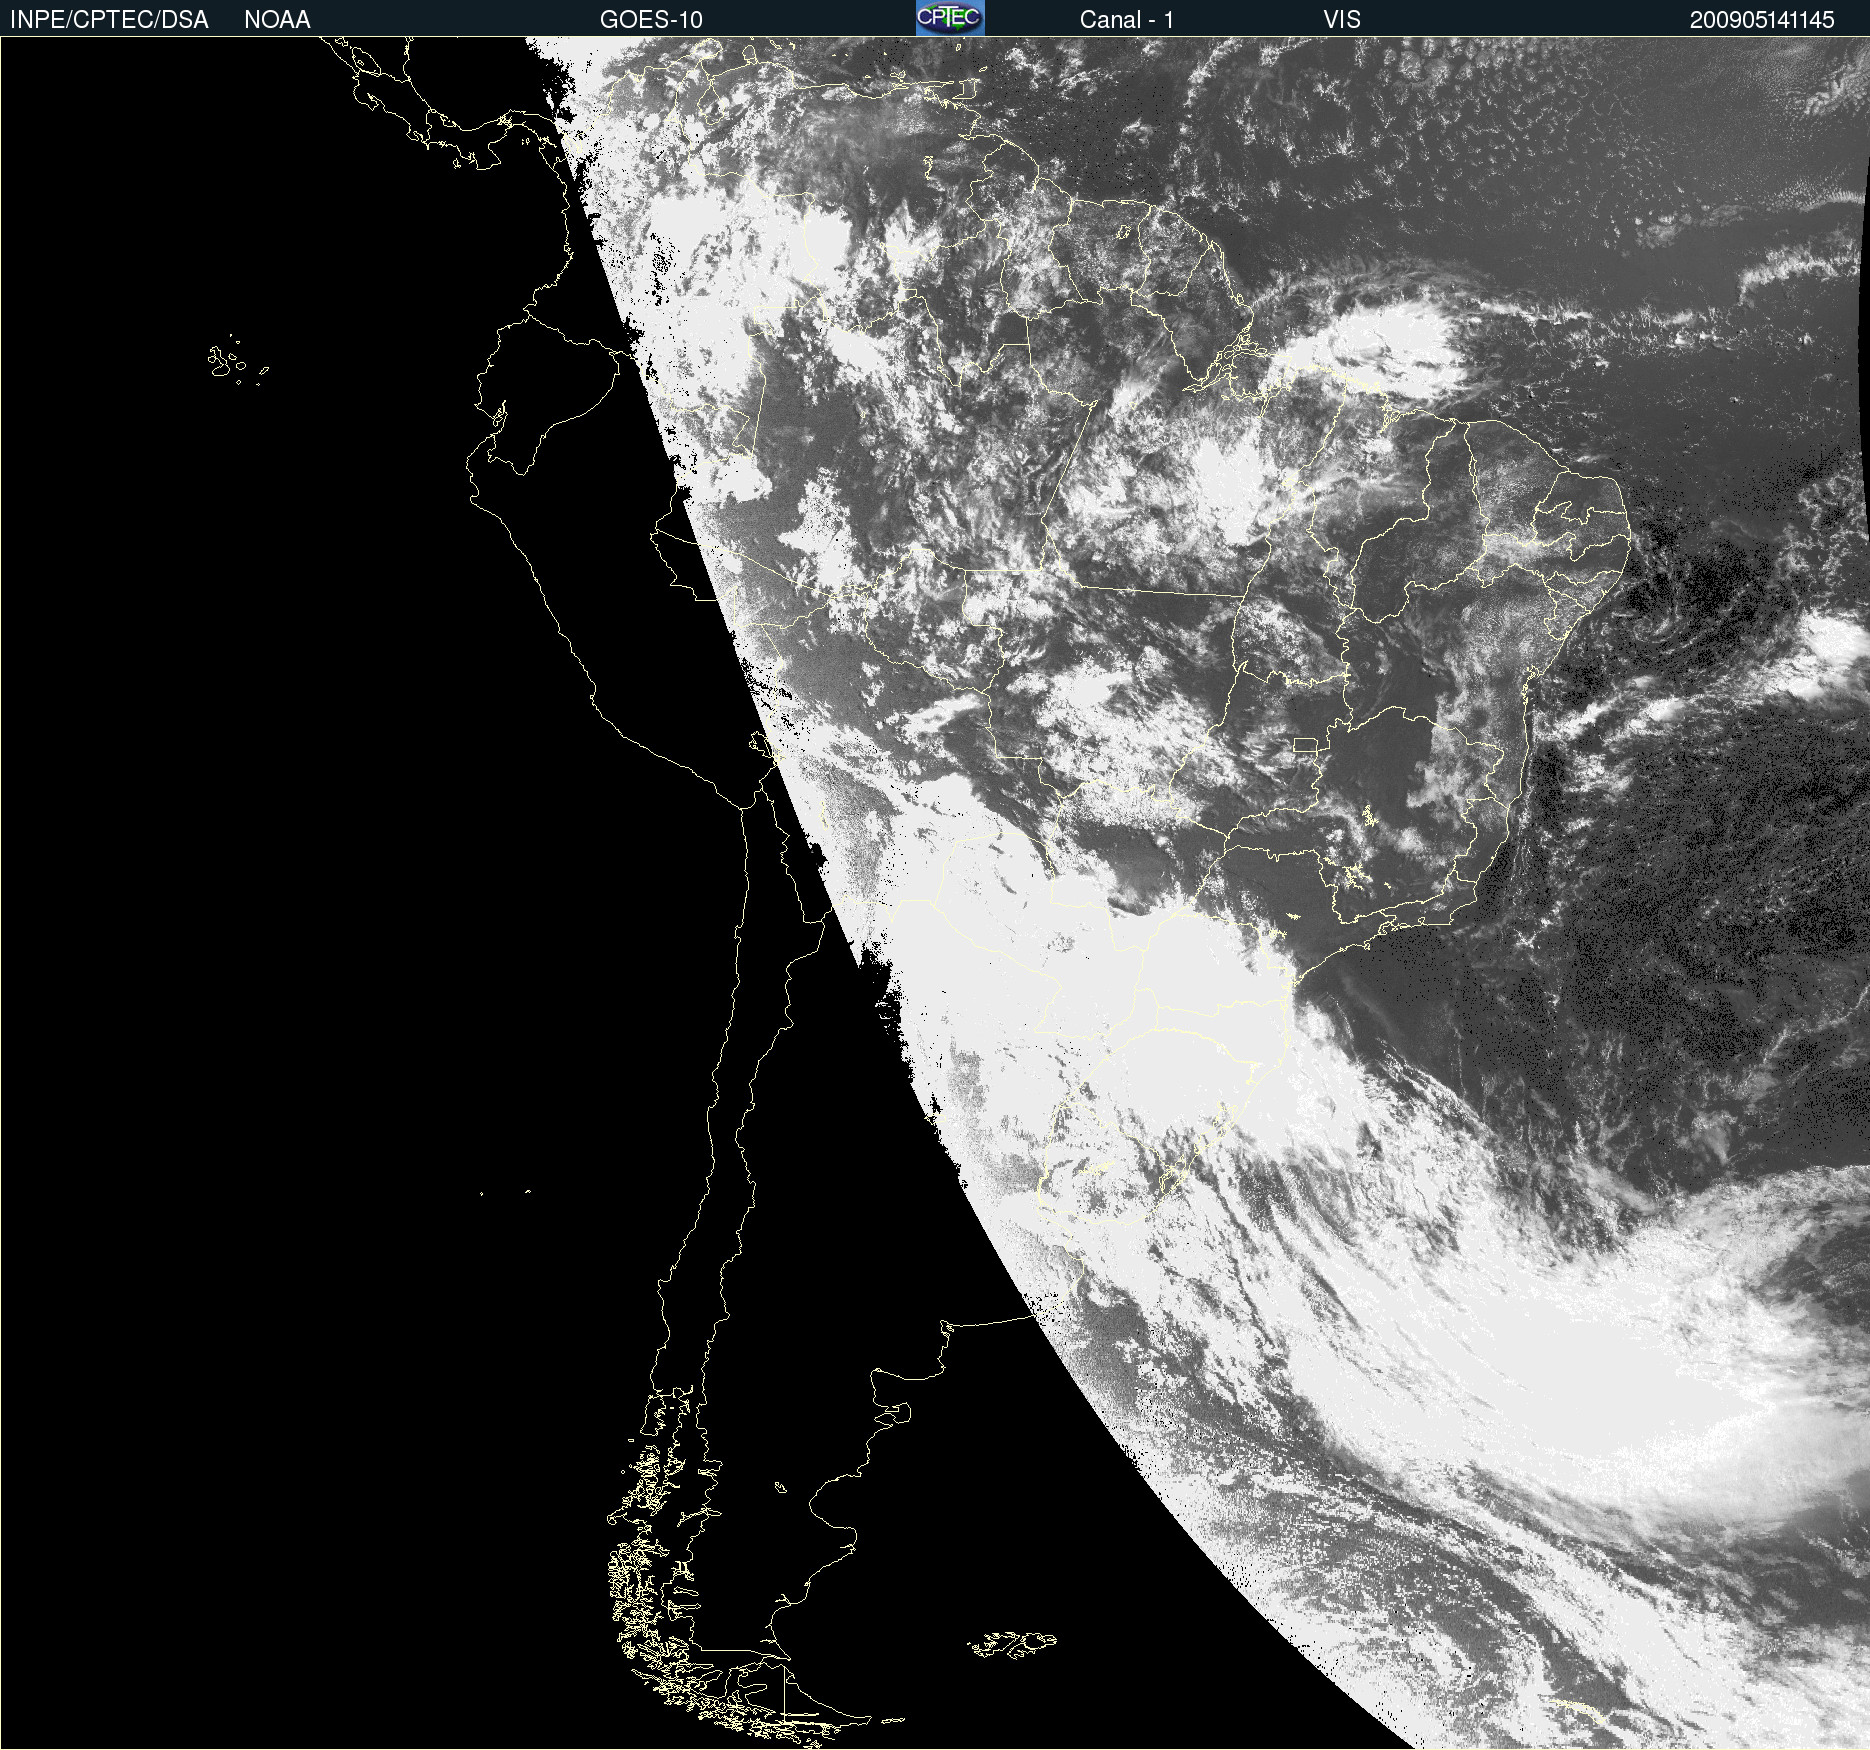The width and height of the screenshot is (1870, 1750).
Task: Click the GOES-10 satellite label
Action: [651, 20]
